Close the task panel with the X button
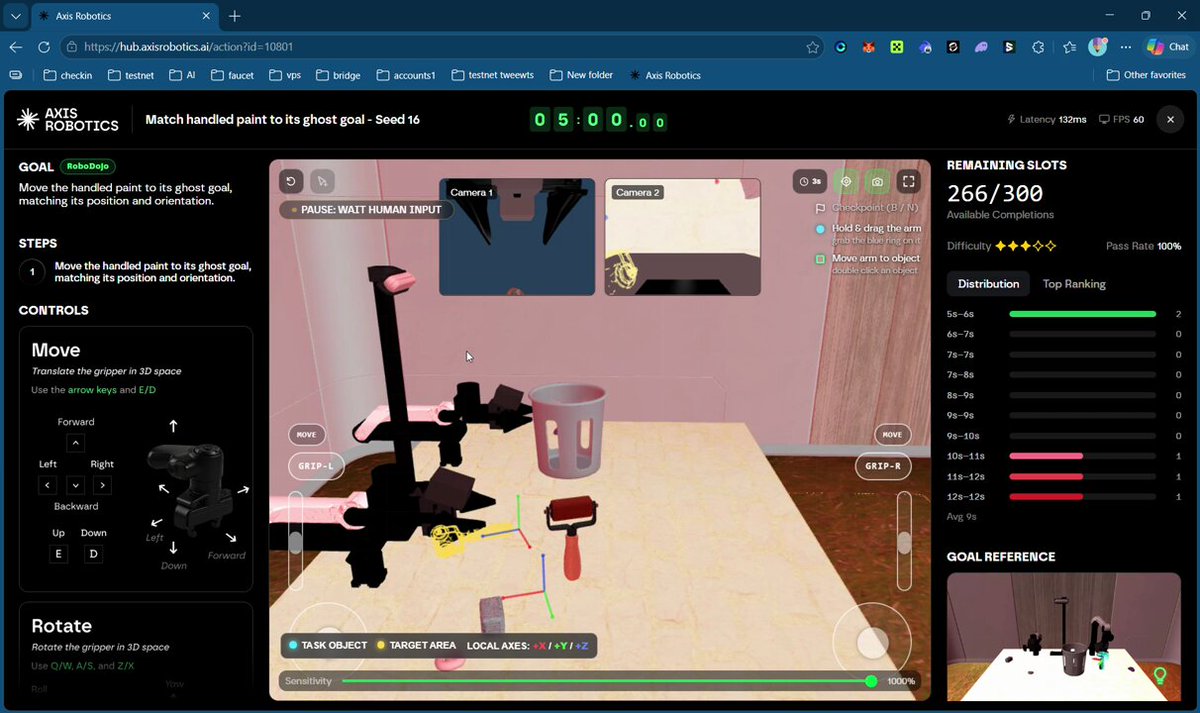The width and height of the screenshot is (1200, 713). [1170, 119]
